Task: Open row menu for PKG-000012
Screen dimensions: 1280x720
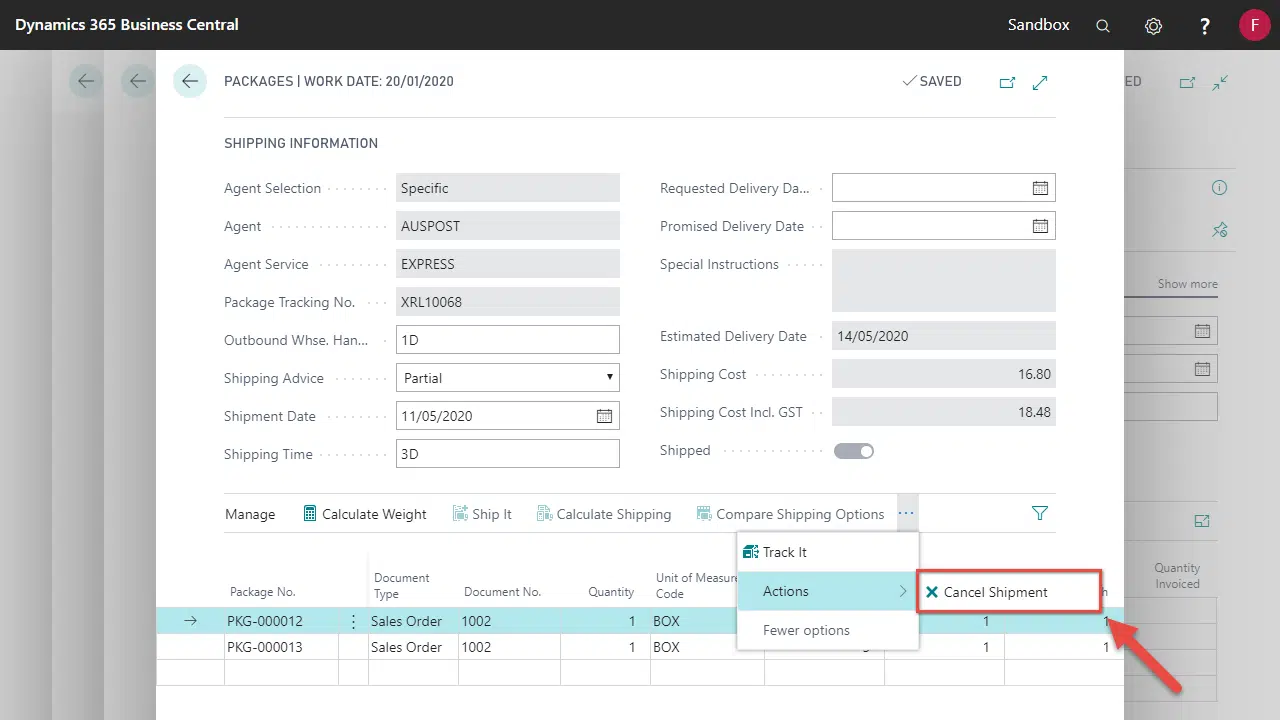Action: tap(353, 621)
